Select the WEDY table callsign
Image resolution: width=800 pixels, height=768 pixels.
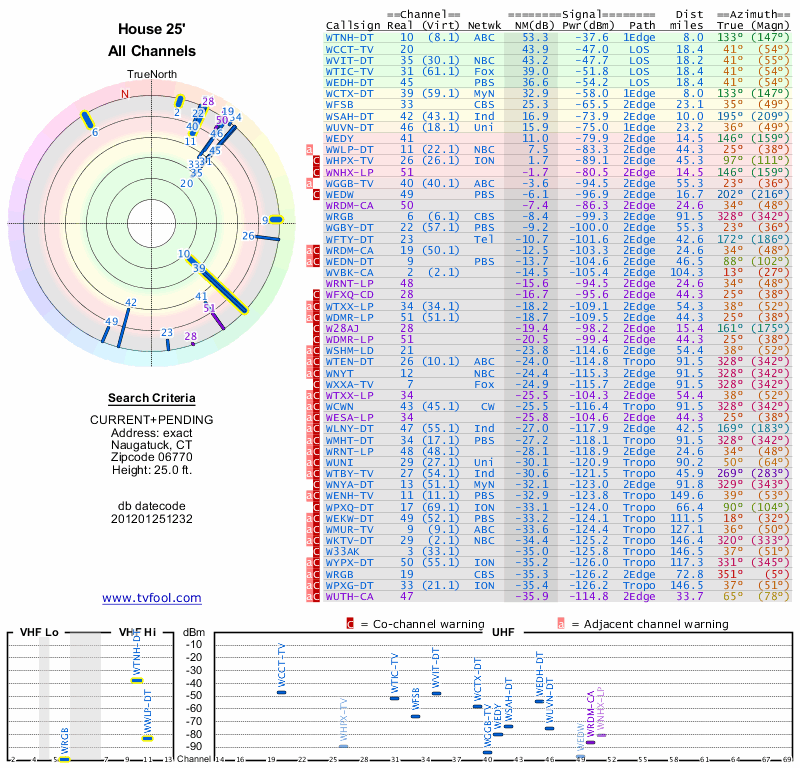(x=339, y=138)
